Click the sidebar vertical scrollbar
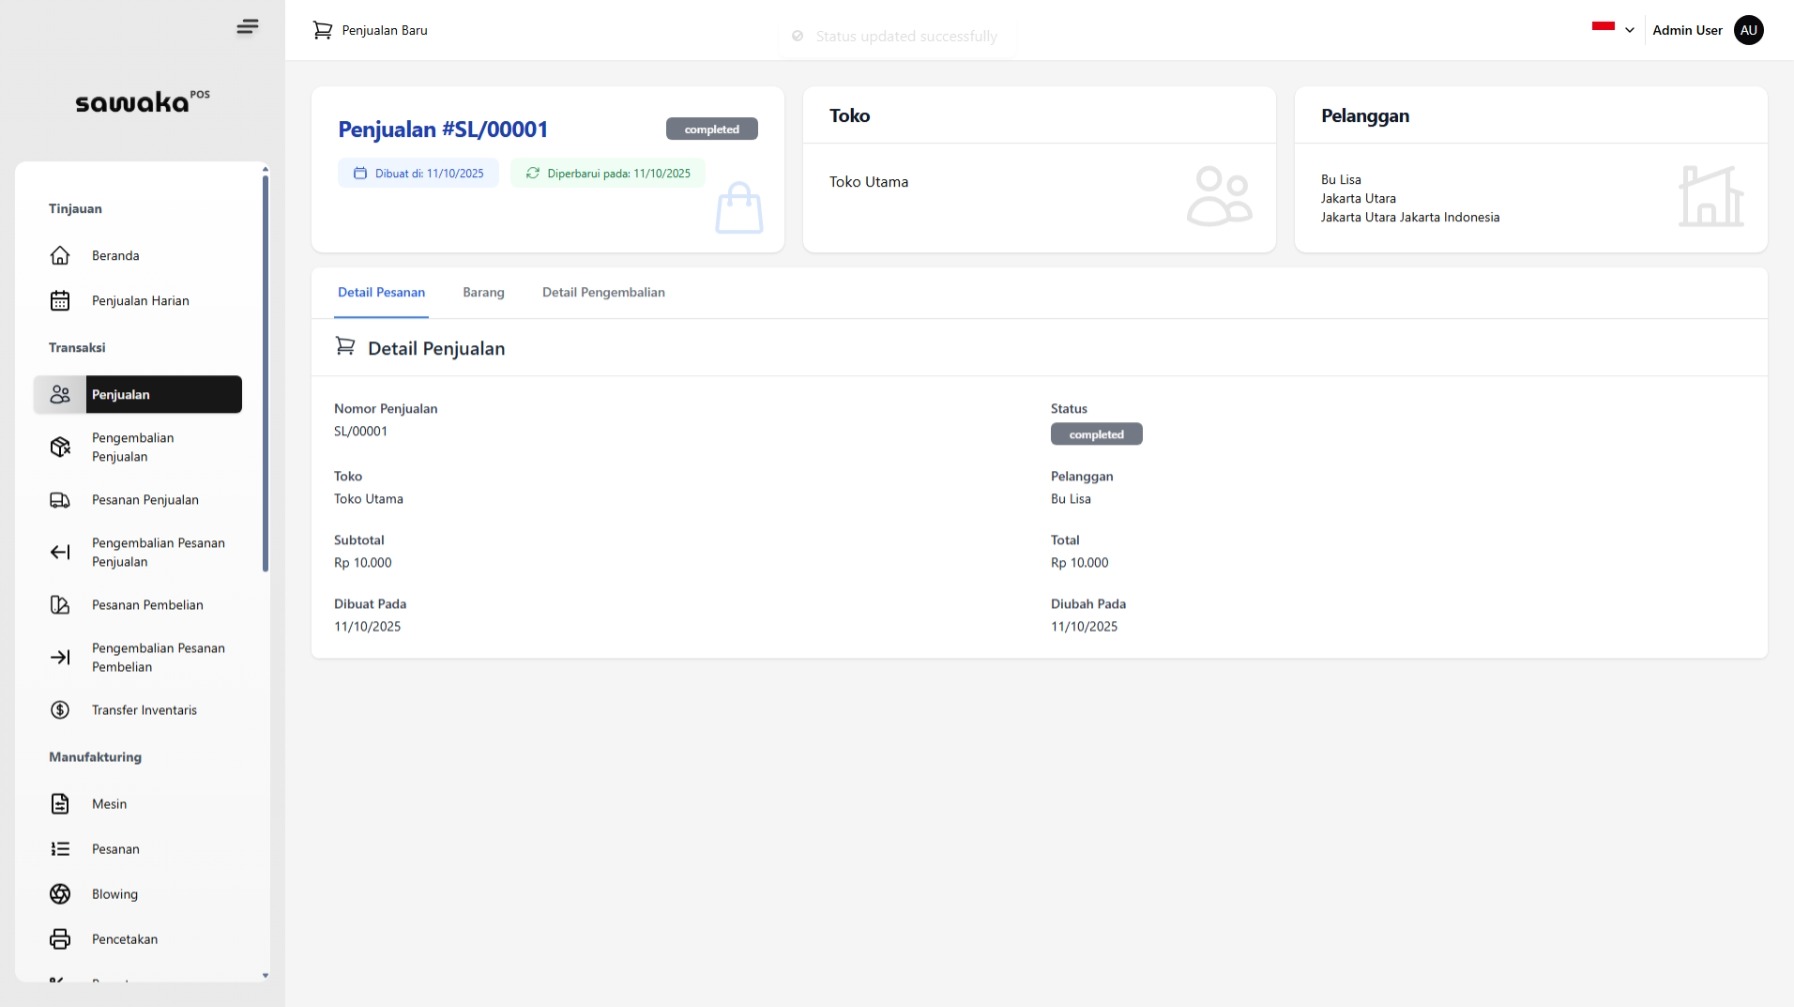The image size is (1794, 1007). [x=265, y=372]
